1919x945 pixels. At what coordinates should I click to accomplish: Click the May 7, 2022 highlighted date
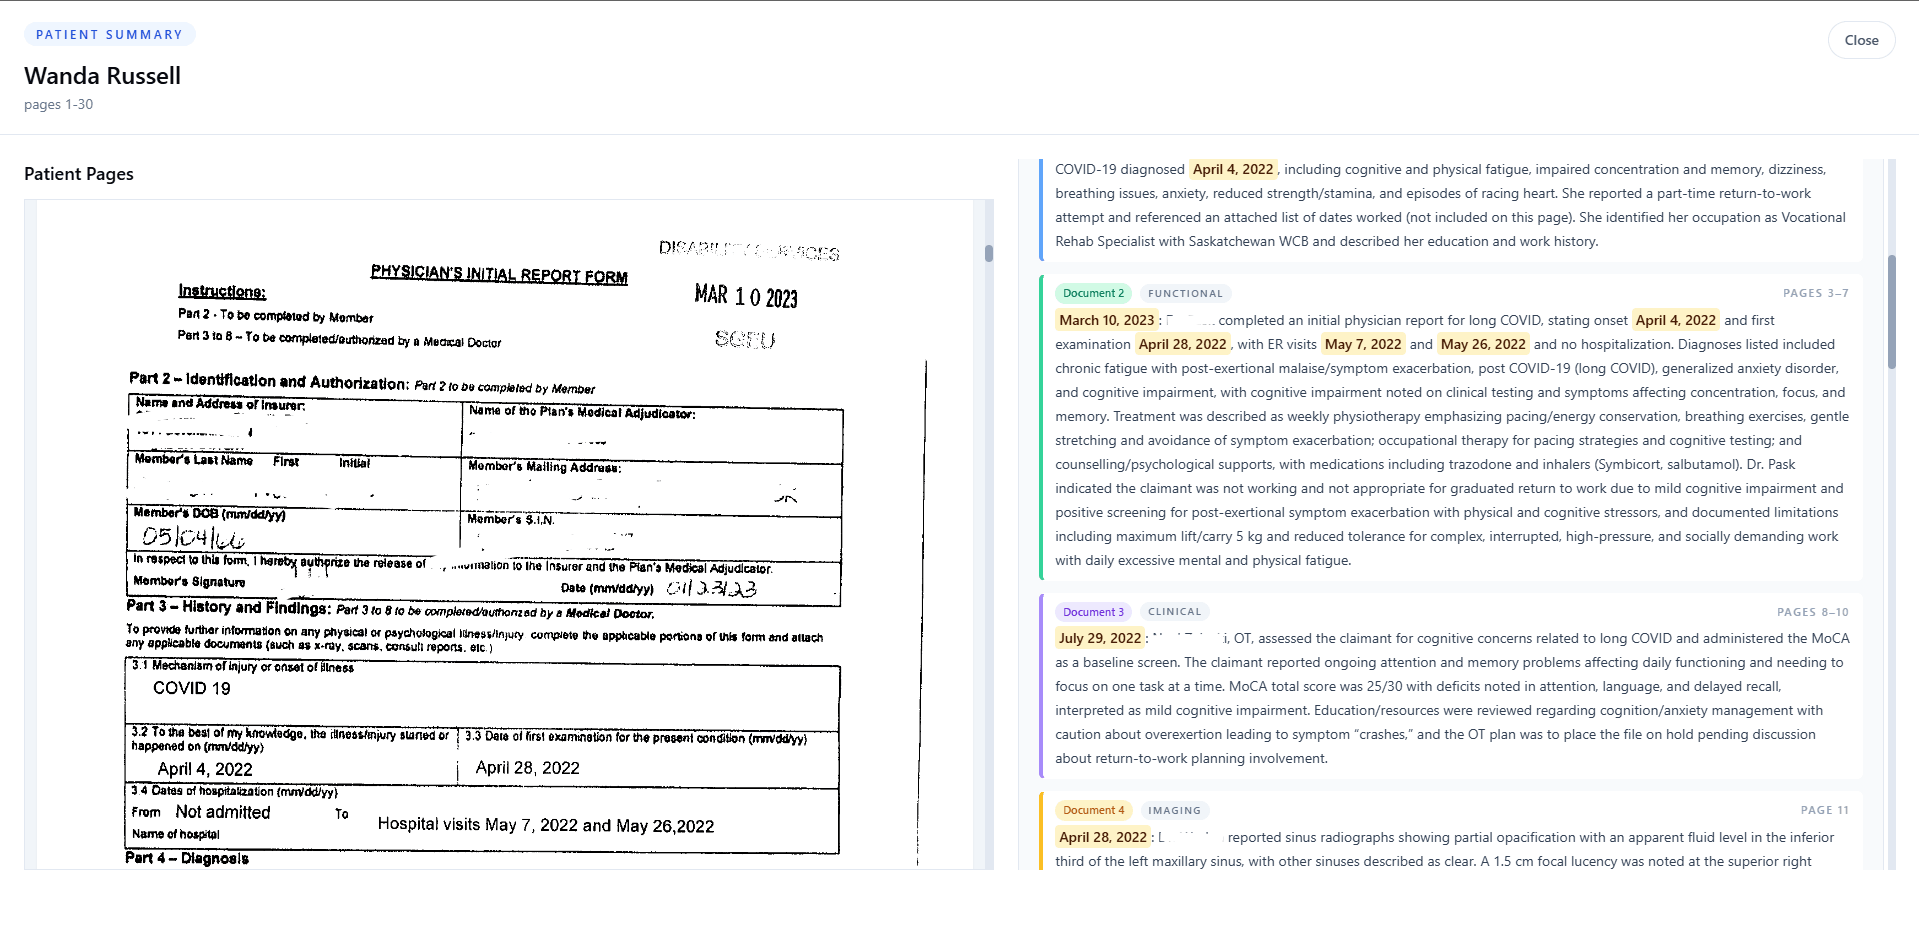(1363, 344)
